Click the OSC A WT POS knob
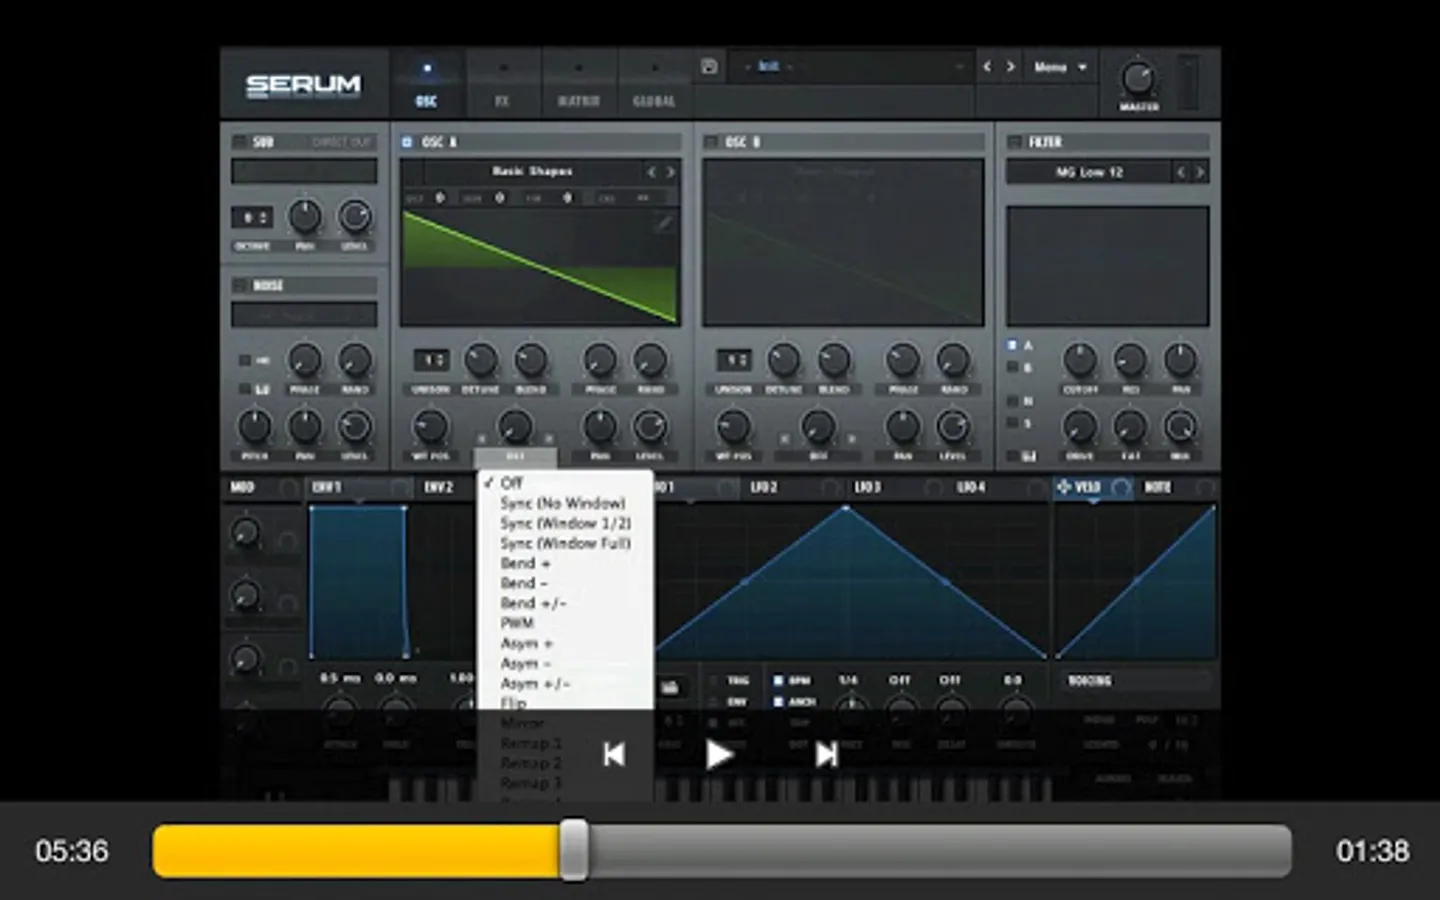This screenshot has height=900, width=1440. point(430,427)
